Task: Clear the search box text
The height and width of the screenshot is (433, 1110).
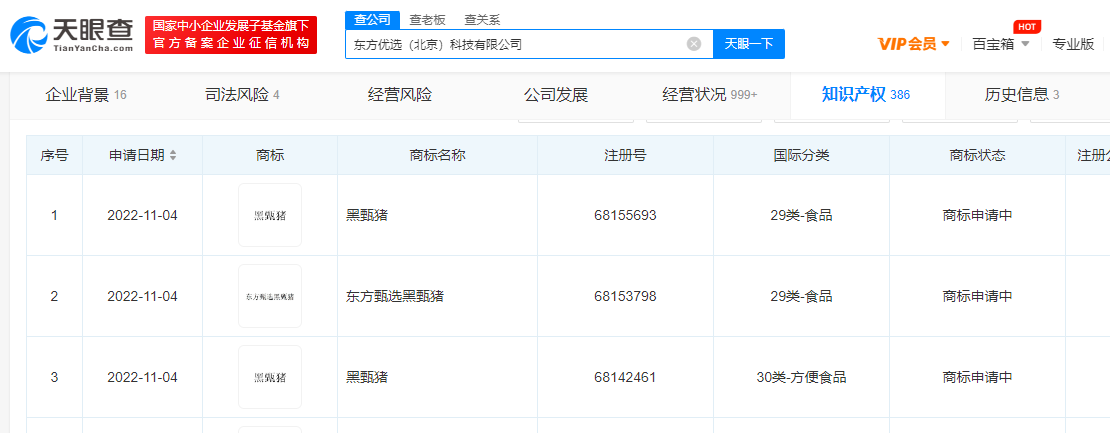Action: (694, 44)
